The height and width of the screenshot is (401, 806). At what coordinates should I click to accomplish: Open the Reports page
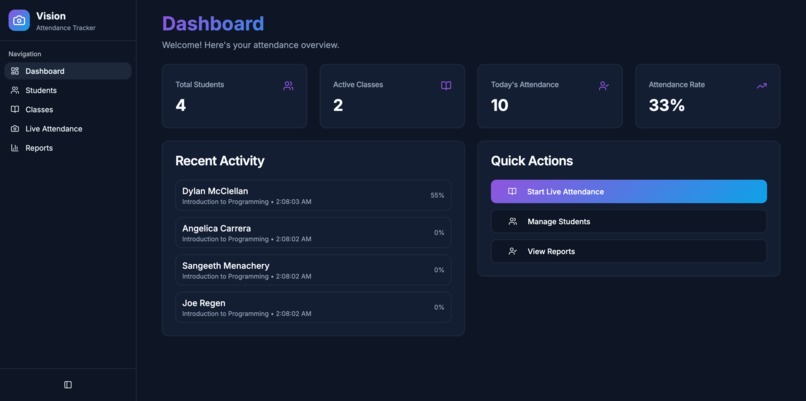[x=68, y=148]
